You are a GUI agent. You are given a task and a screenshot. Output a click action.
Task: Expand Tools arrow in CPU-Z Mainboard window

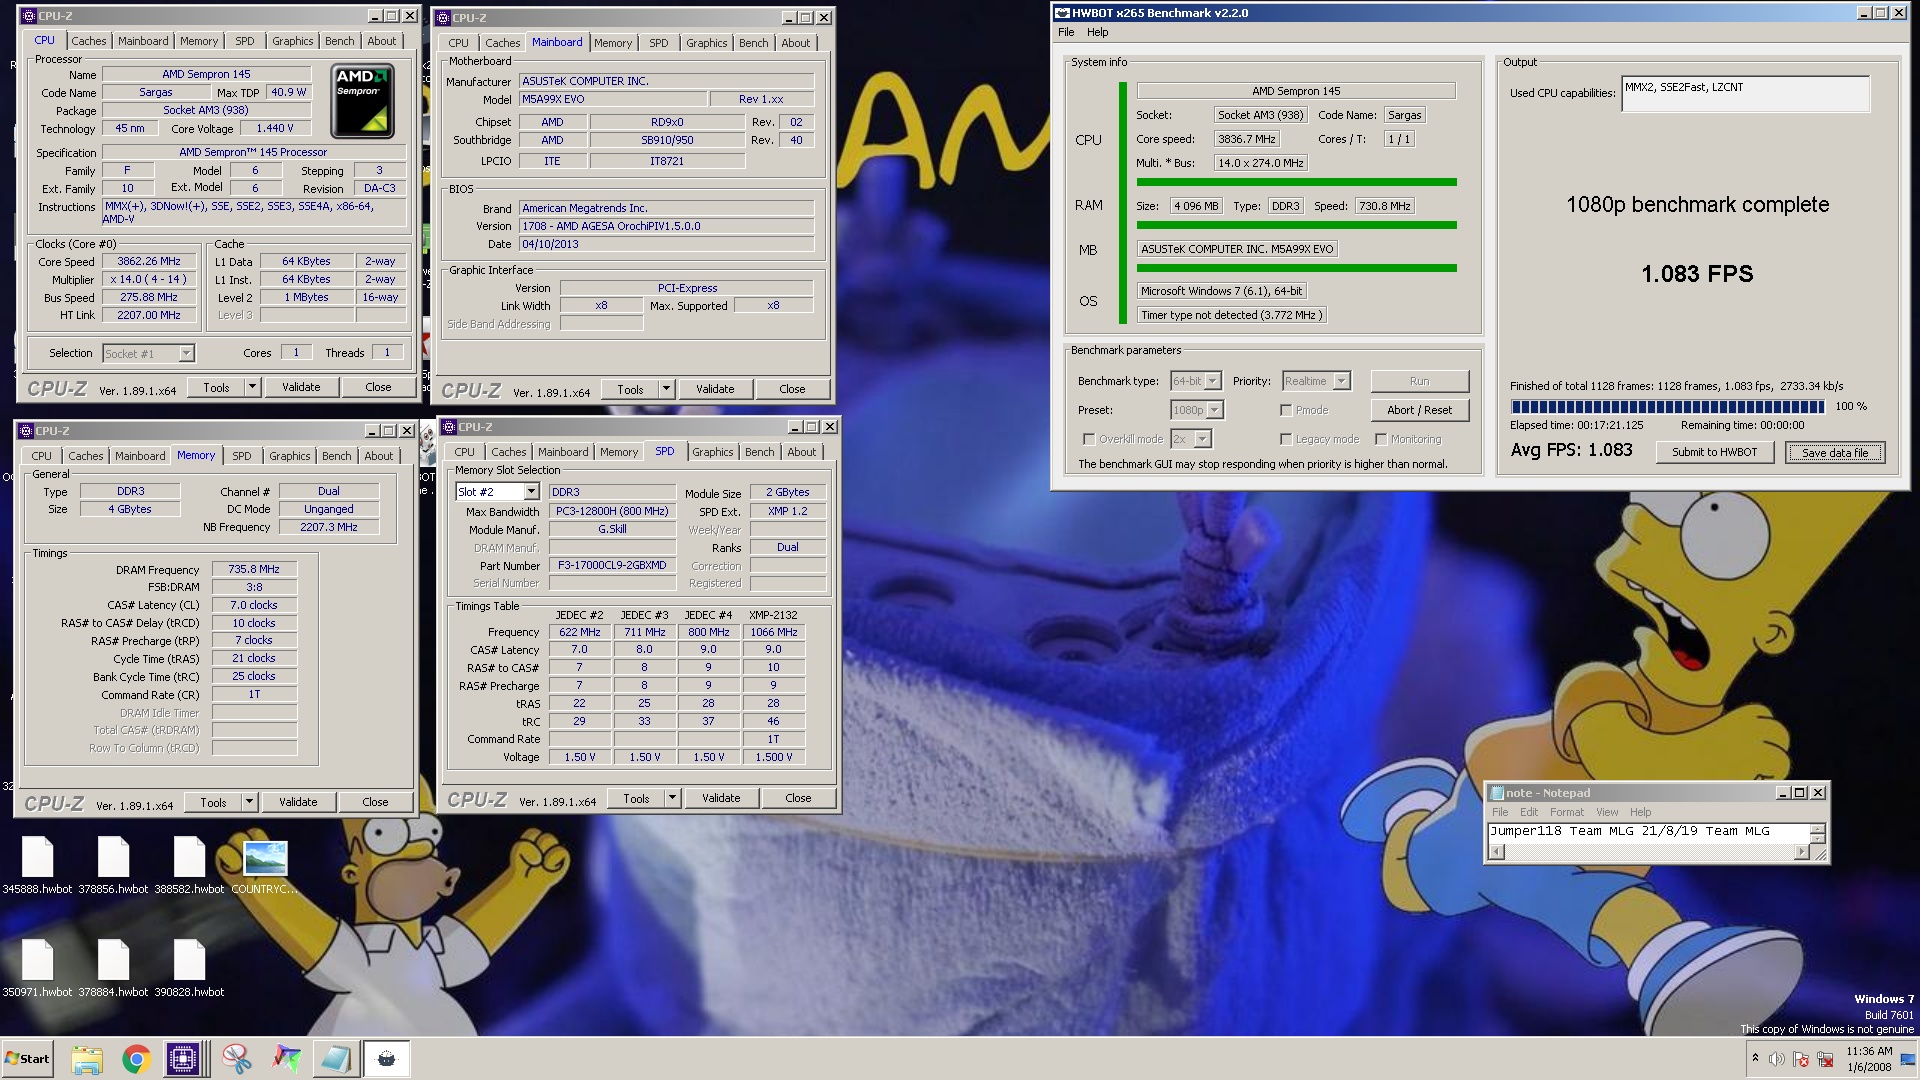(666, 389)
